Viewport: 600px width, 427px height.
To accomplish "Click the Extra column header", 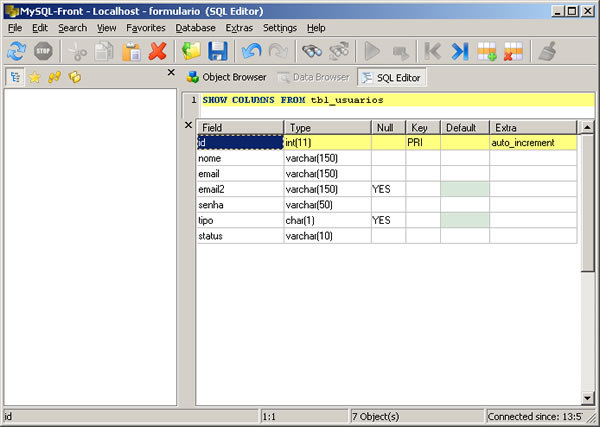I will click(x=533, y=127).
